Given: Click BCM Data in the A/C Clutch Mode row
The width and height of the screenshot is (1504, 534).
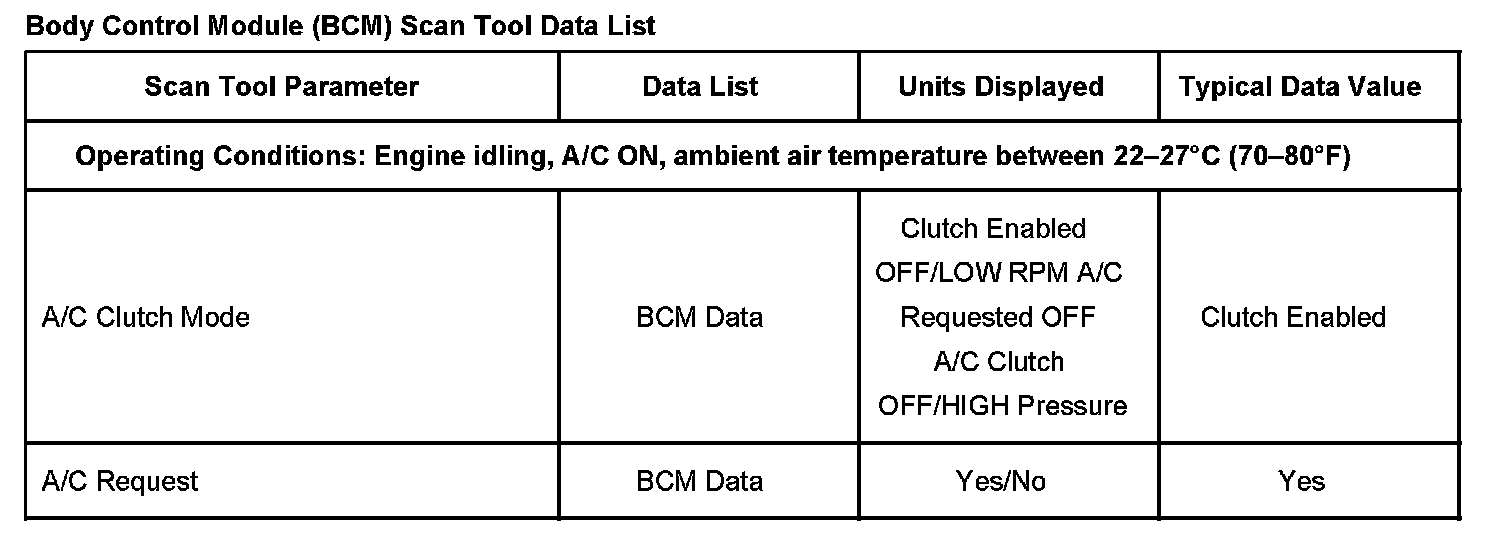Looking at the screenshot, I should (x=700, y=318).
